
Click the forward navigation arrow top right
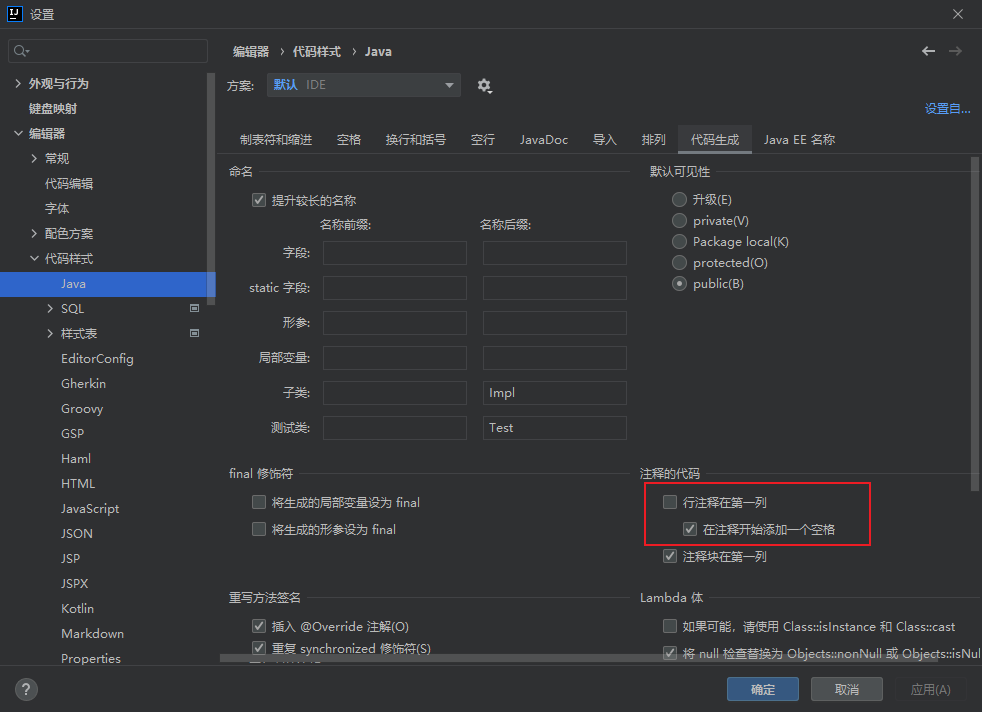(957, 50)
